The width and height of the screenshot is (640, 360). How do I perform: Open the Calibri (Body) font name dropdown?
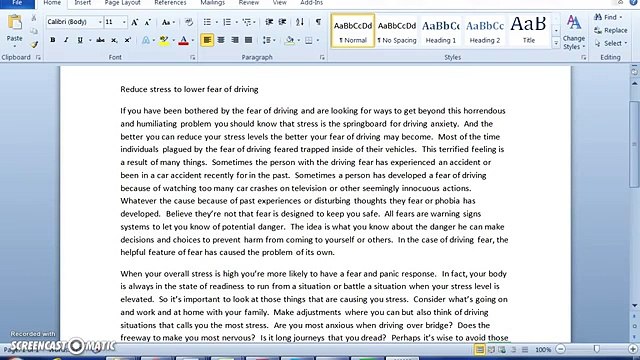100,22
